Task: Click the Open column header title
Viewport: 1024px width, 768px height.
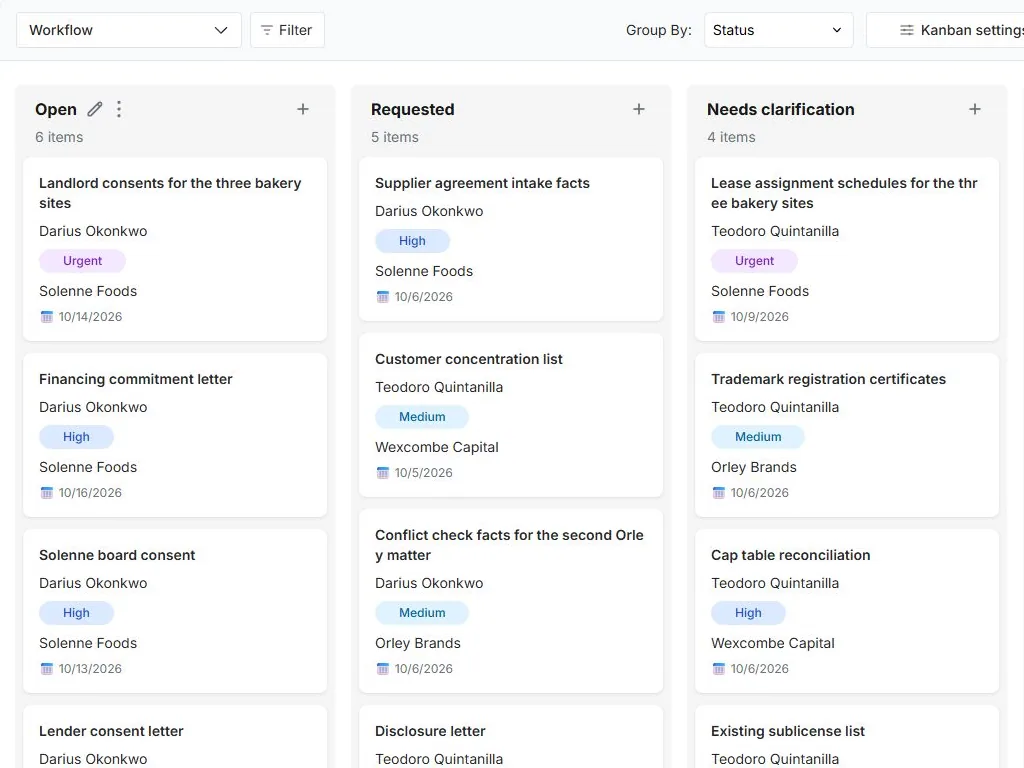Action: click(56, 109)
